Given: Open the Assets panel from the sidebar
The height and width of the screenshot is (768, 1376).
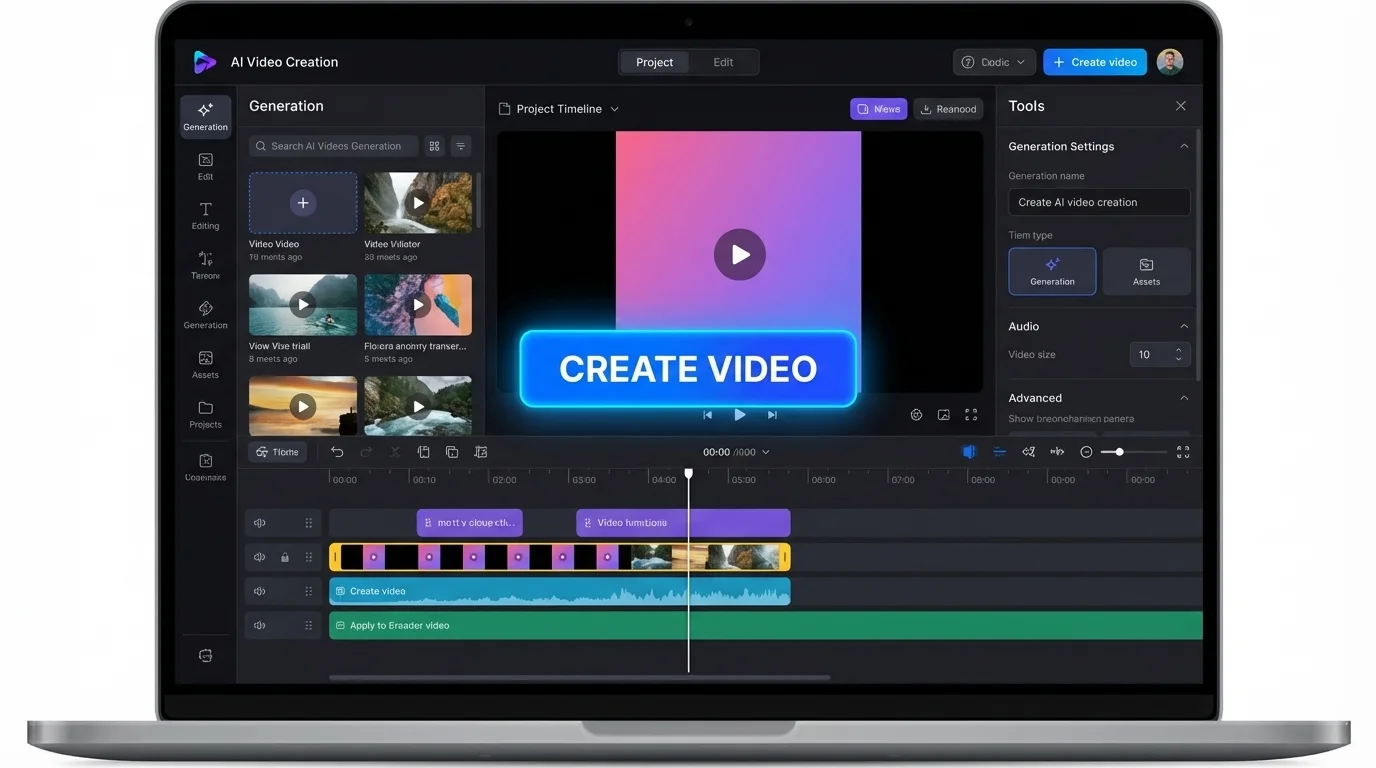Looking at the screenshot, I should (205, 364).
